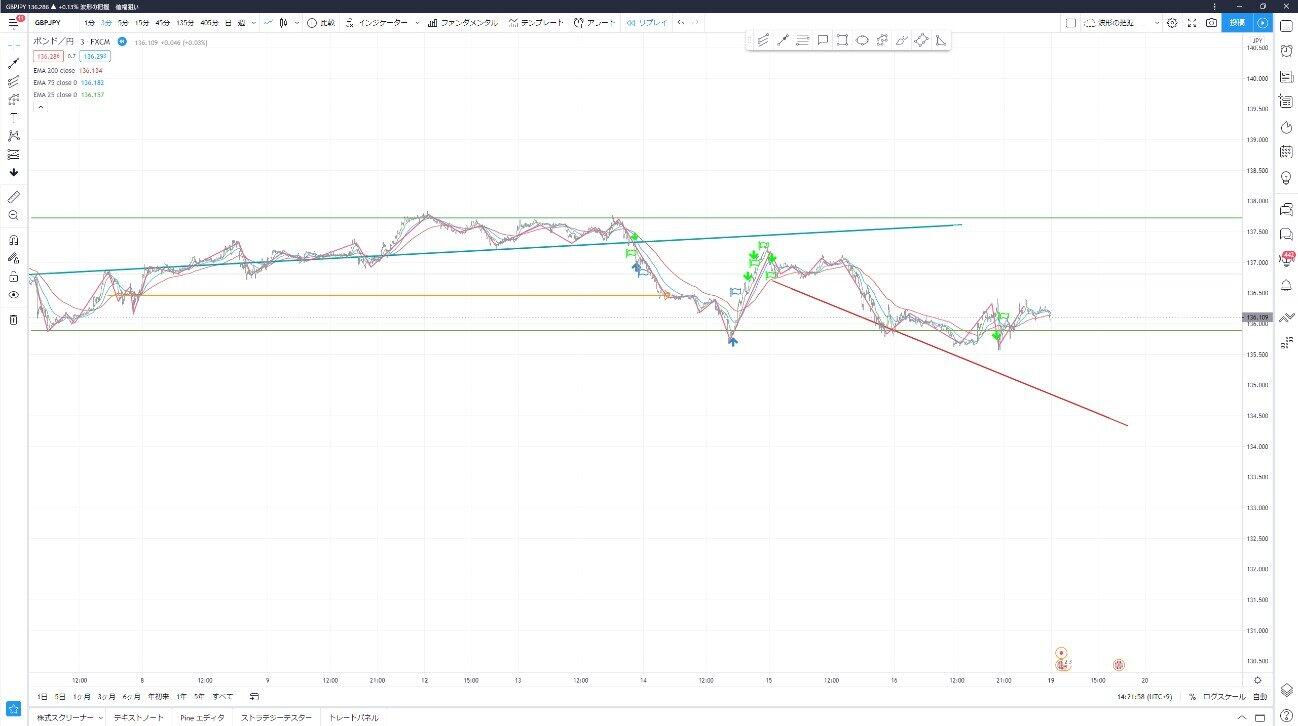Take a chart snapshot with the camera icon

(x=1211, y=23)
